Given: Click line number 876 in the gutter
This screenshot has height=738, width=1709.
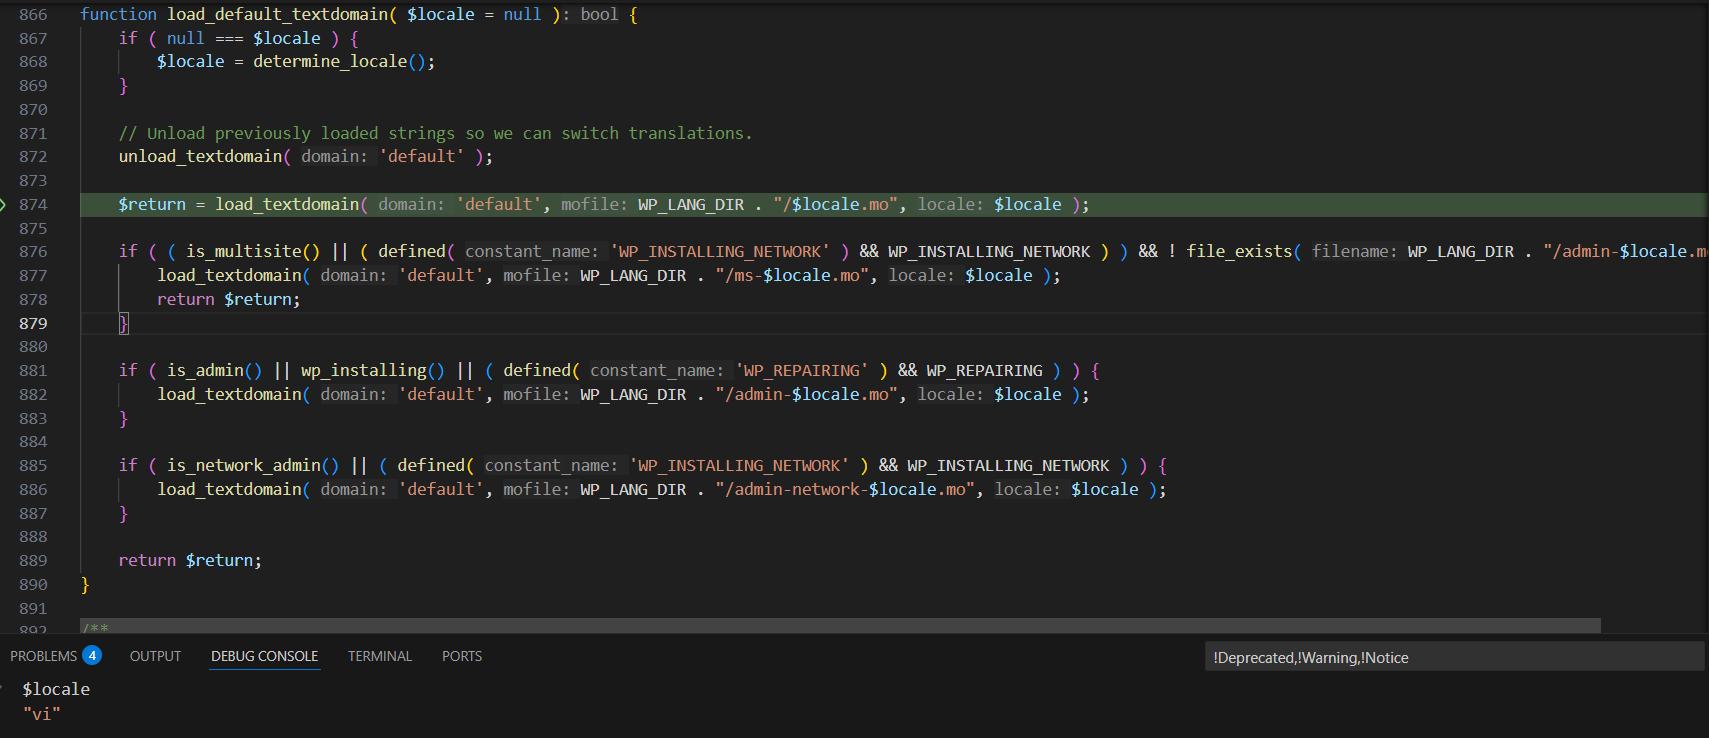Looking at the screenshot, I should point(33,251).
